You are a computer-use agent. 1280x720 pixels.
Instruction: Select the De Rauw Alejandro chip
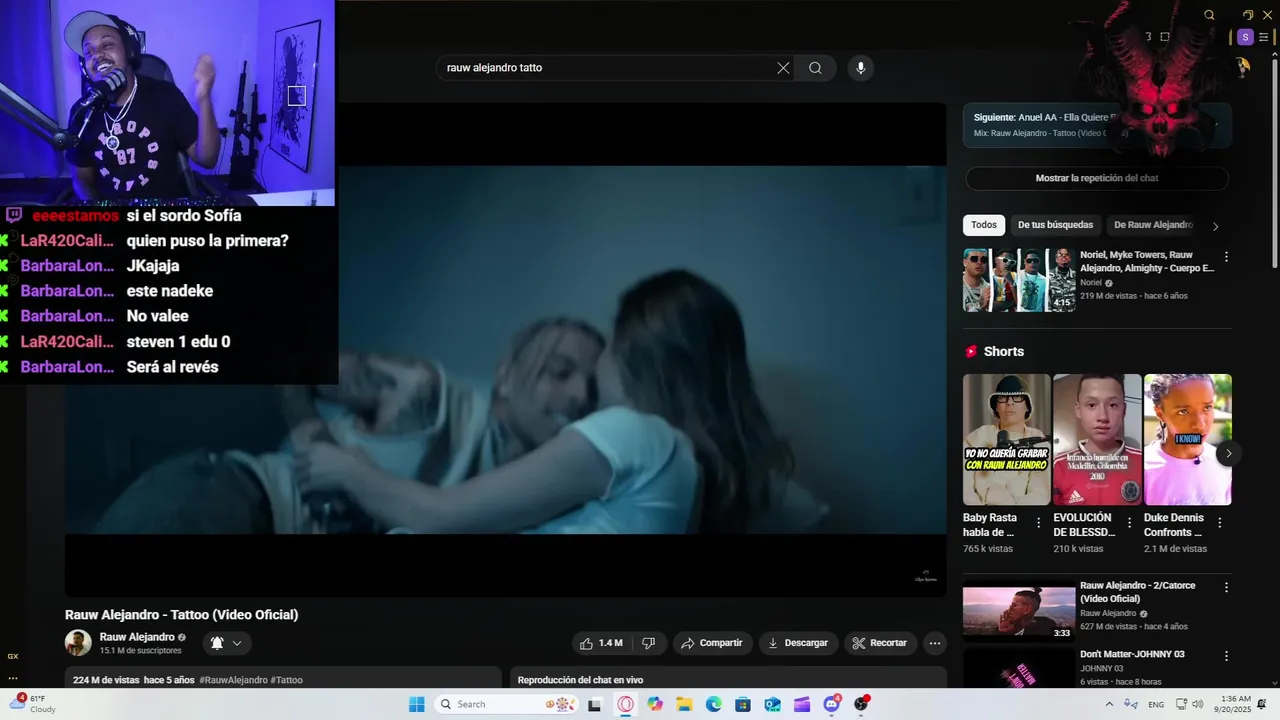(x=1153, y=225)
